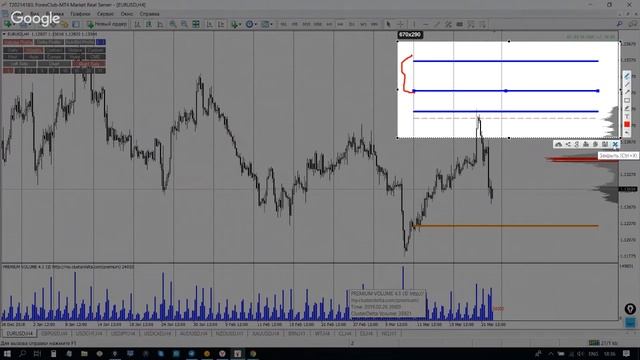Choose the cursor arrow tool
The width and height of the screenshot is (640, 360).
[x=389, y=24]
